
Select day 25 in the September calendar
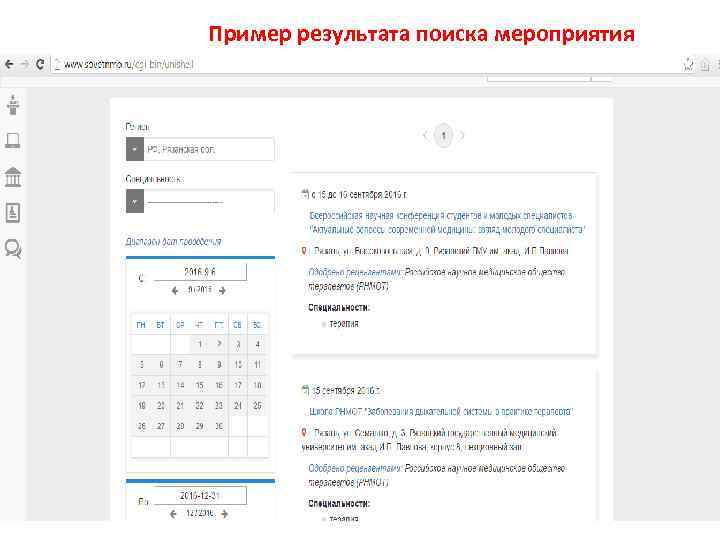click(x=258, y=405)
